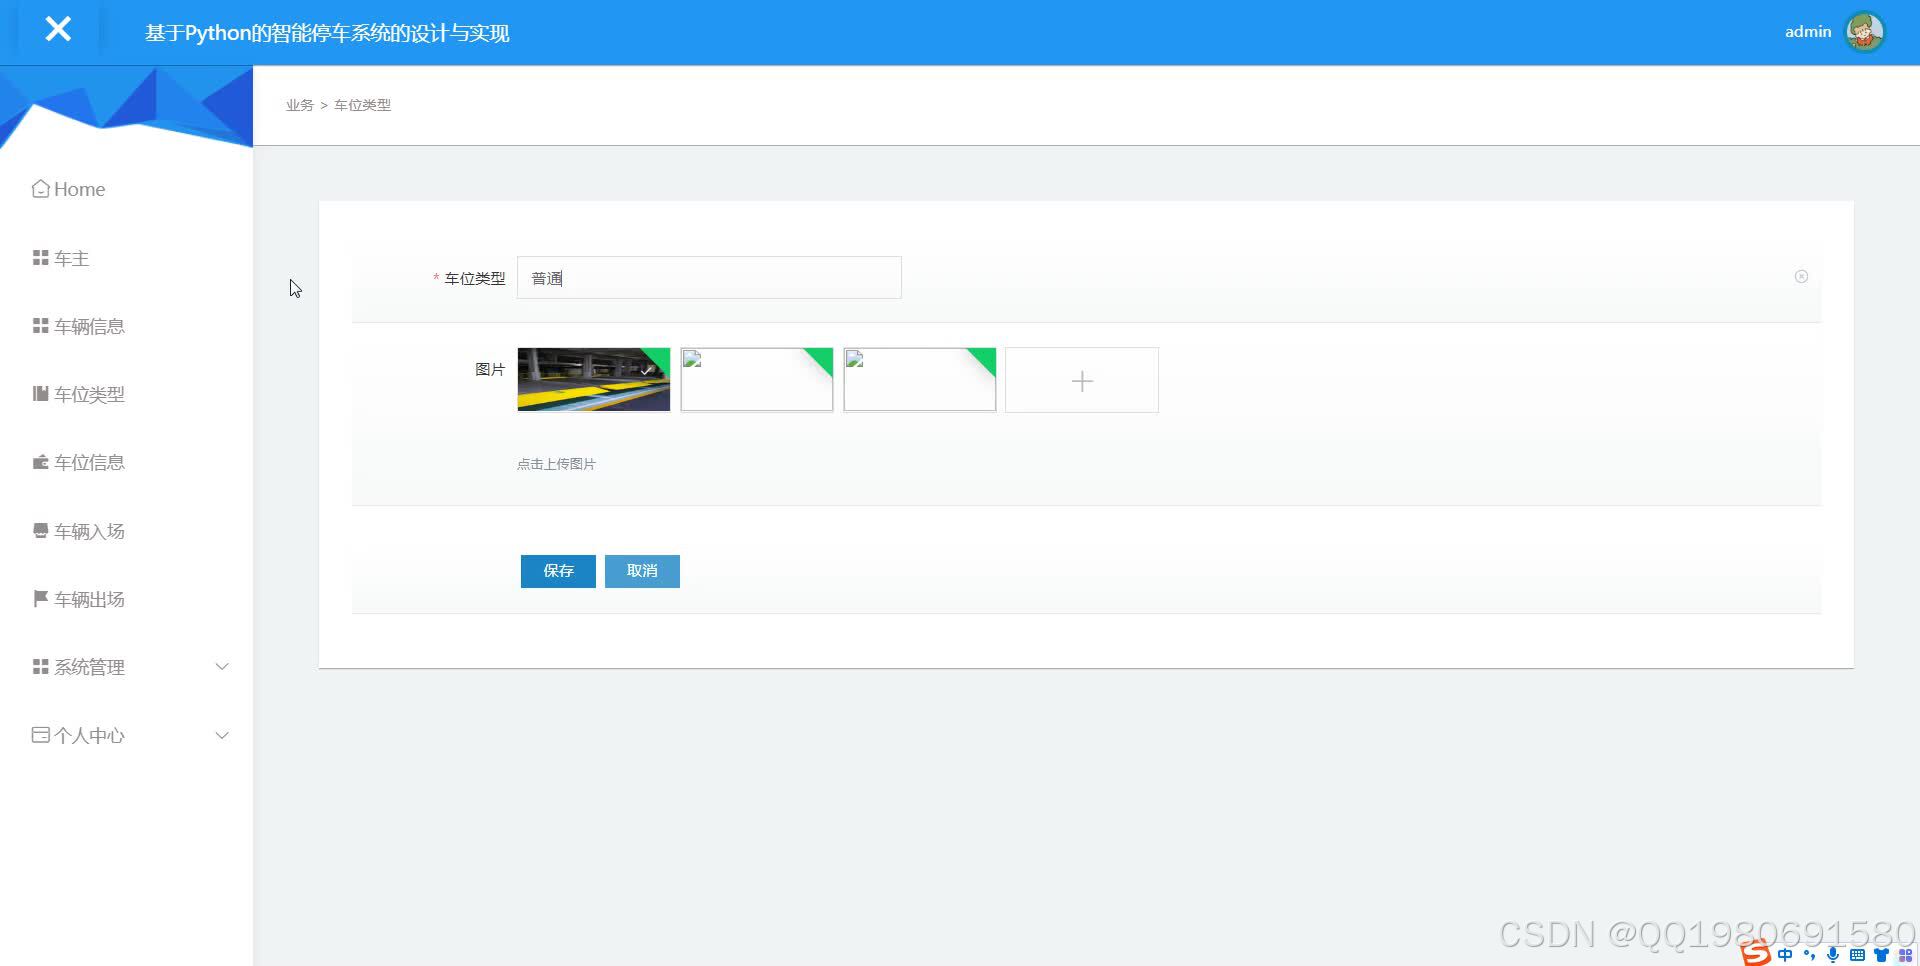Expand the 个人中心 submenu chevron
Screen dimensions: 1920x966
(x=222, y=735)
